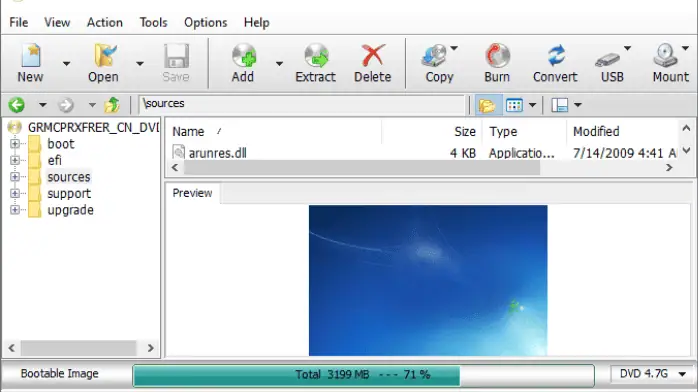Viewport: 698px width, 392px height.
Task: Open the Options menu
Action: coord(206,23)
